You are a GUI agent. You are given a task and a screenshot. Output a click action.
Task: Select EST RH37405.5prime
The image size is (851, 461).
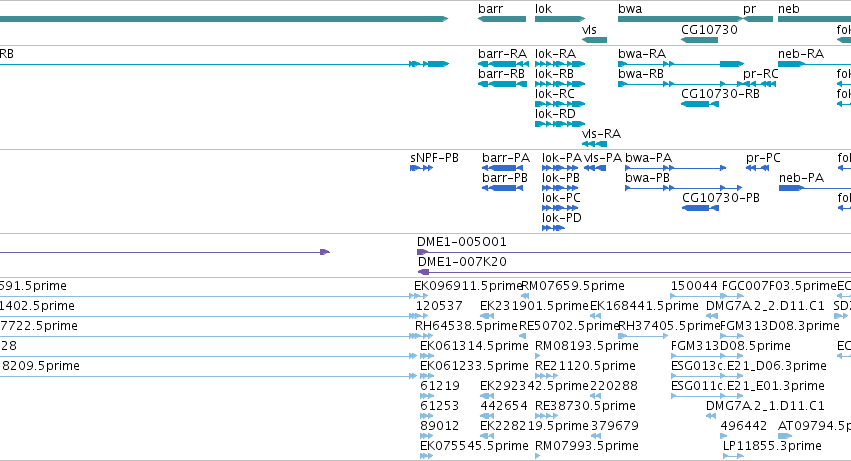(643, 337)
